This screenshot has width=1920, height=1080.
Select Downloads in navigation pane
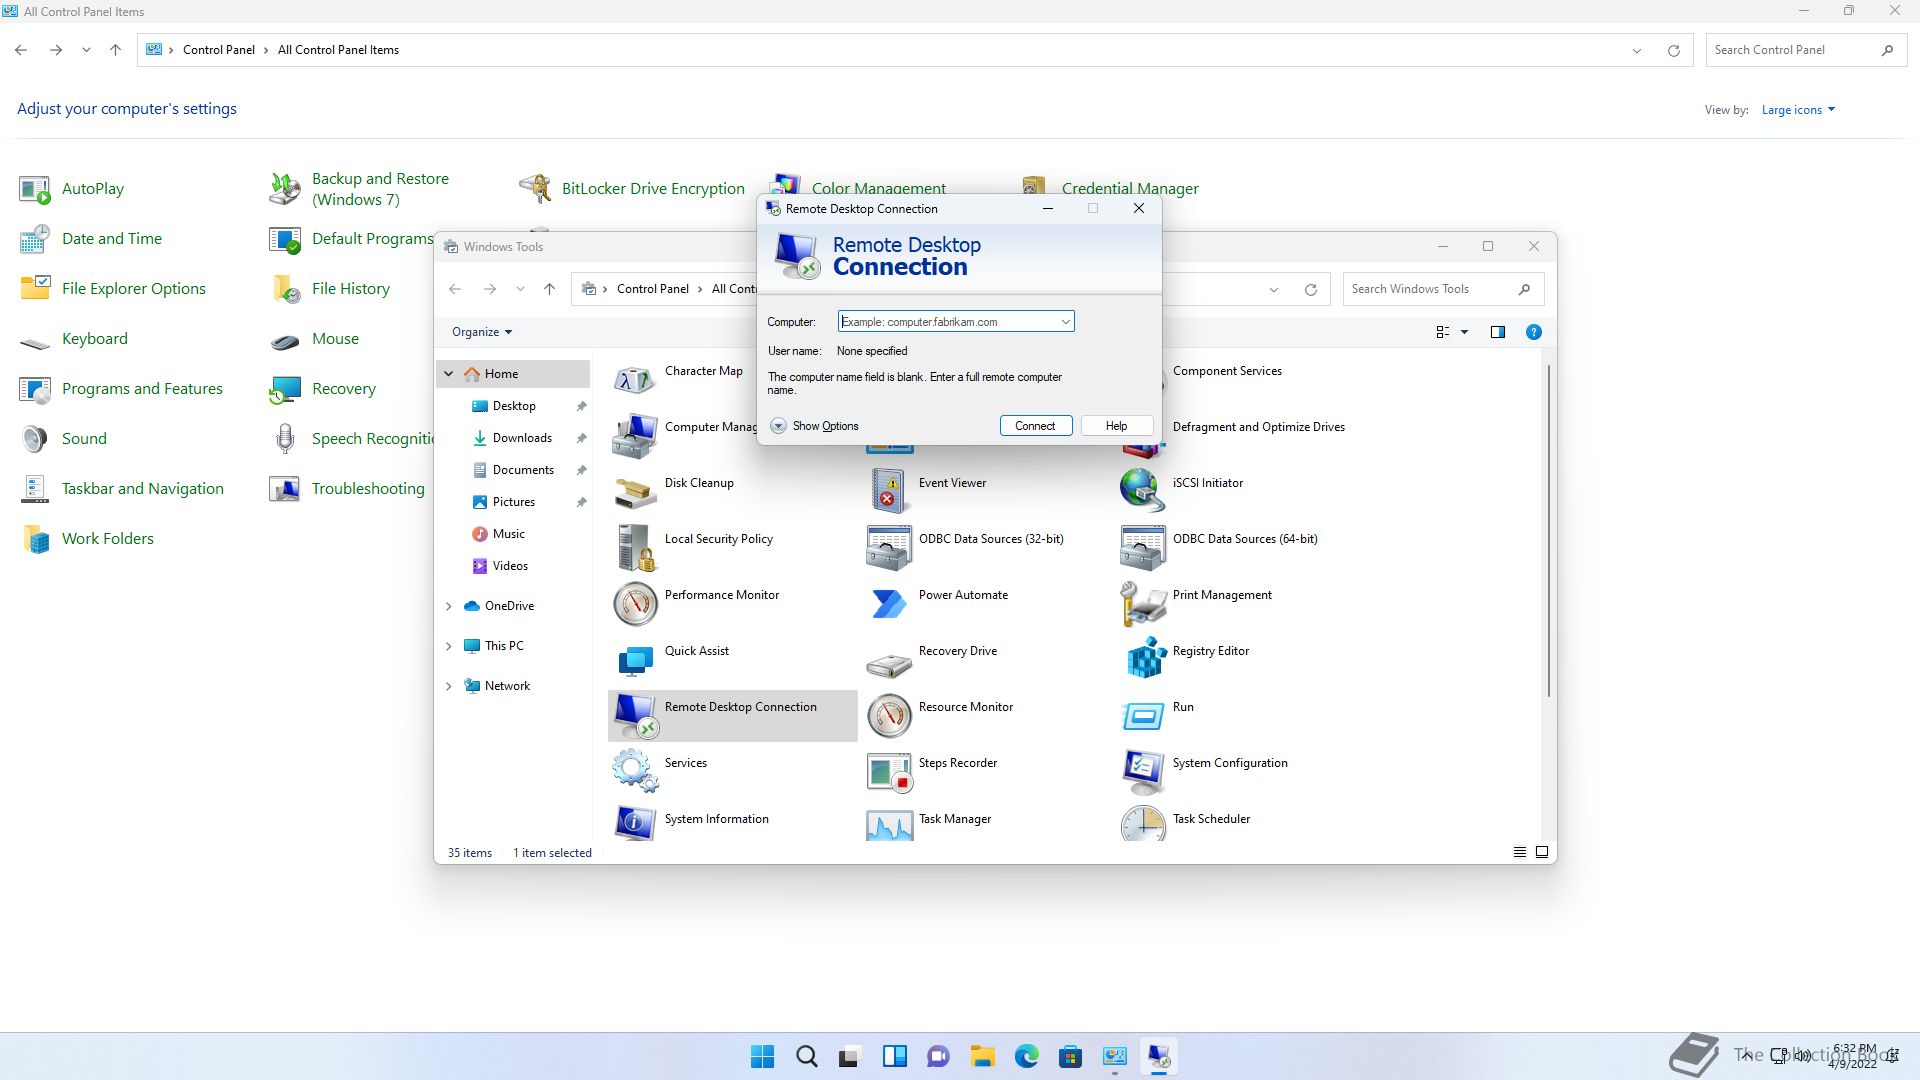click(x=522, y=438)
